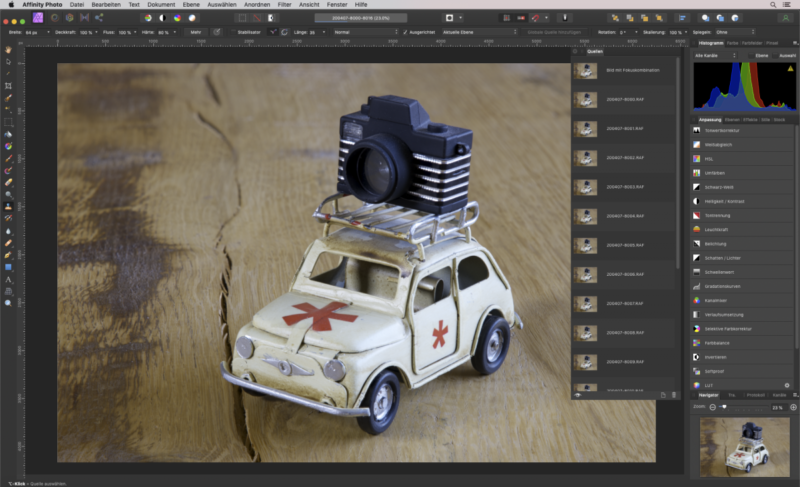Open the Alle Kanäle channel dropdown
Image resolution: width=800 pixels, height=487 pixels.
[715, 56]
